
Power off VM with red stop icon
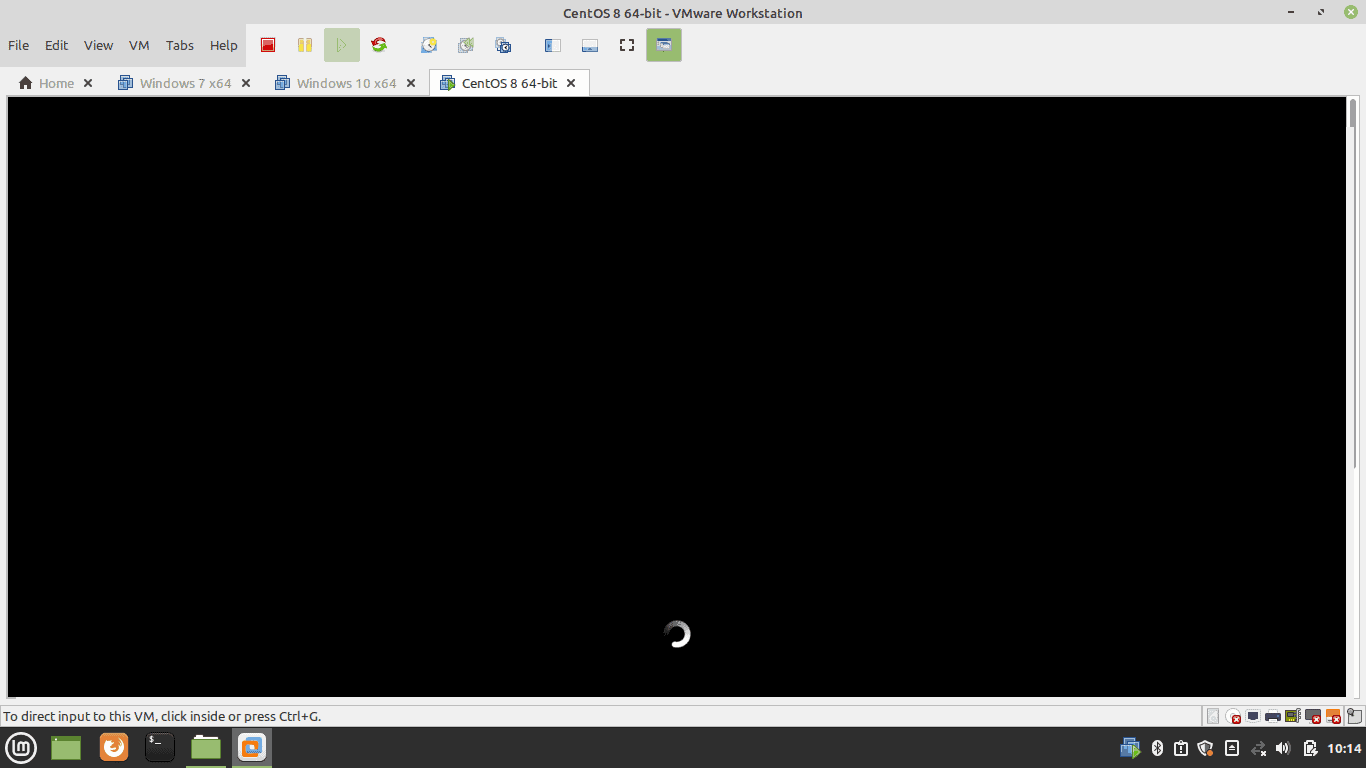[x=268, y=45]
